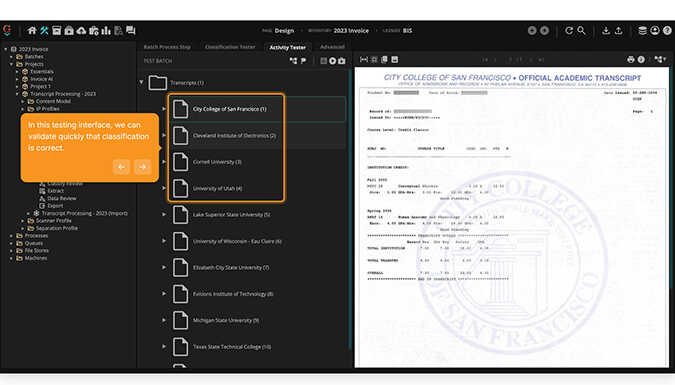Viewport: 675px width, 385px height.
Task: Click the save icon in viewer toolbar
Action: point(395,59)
